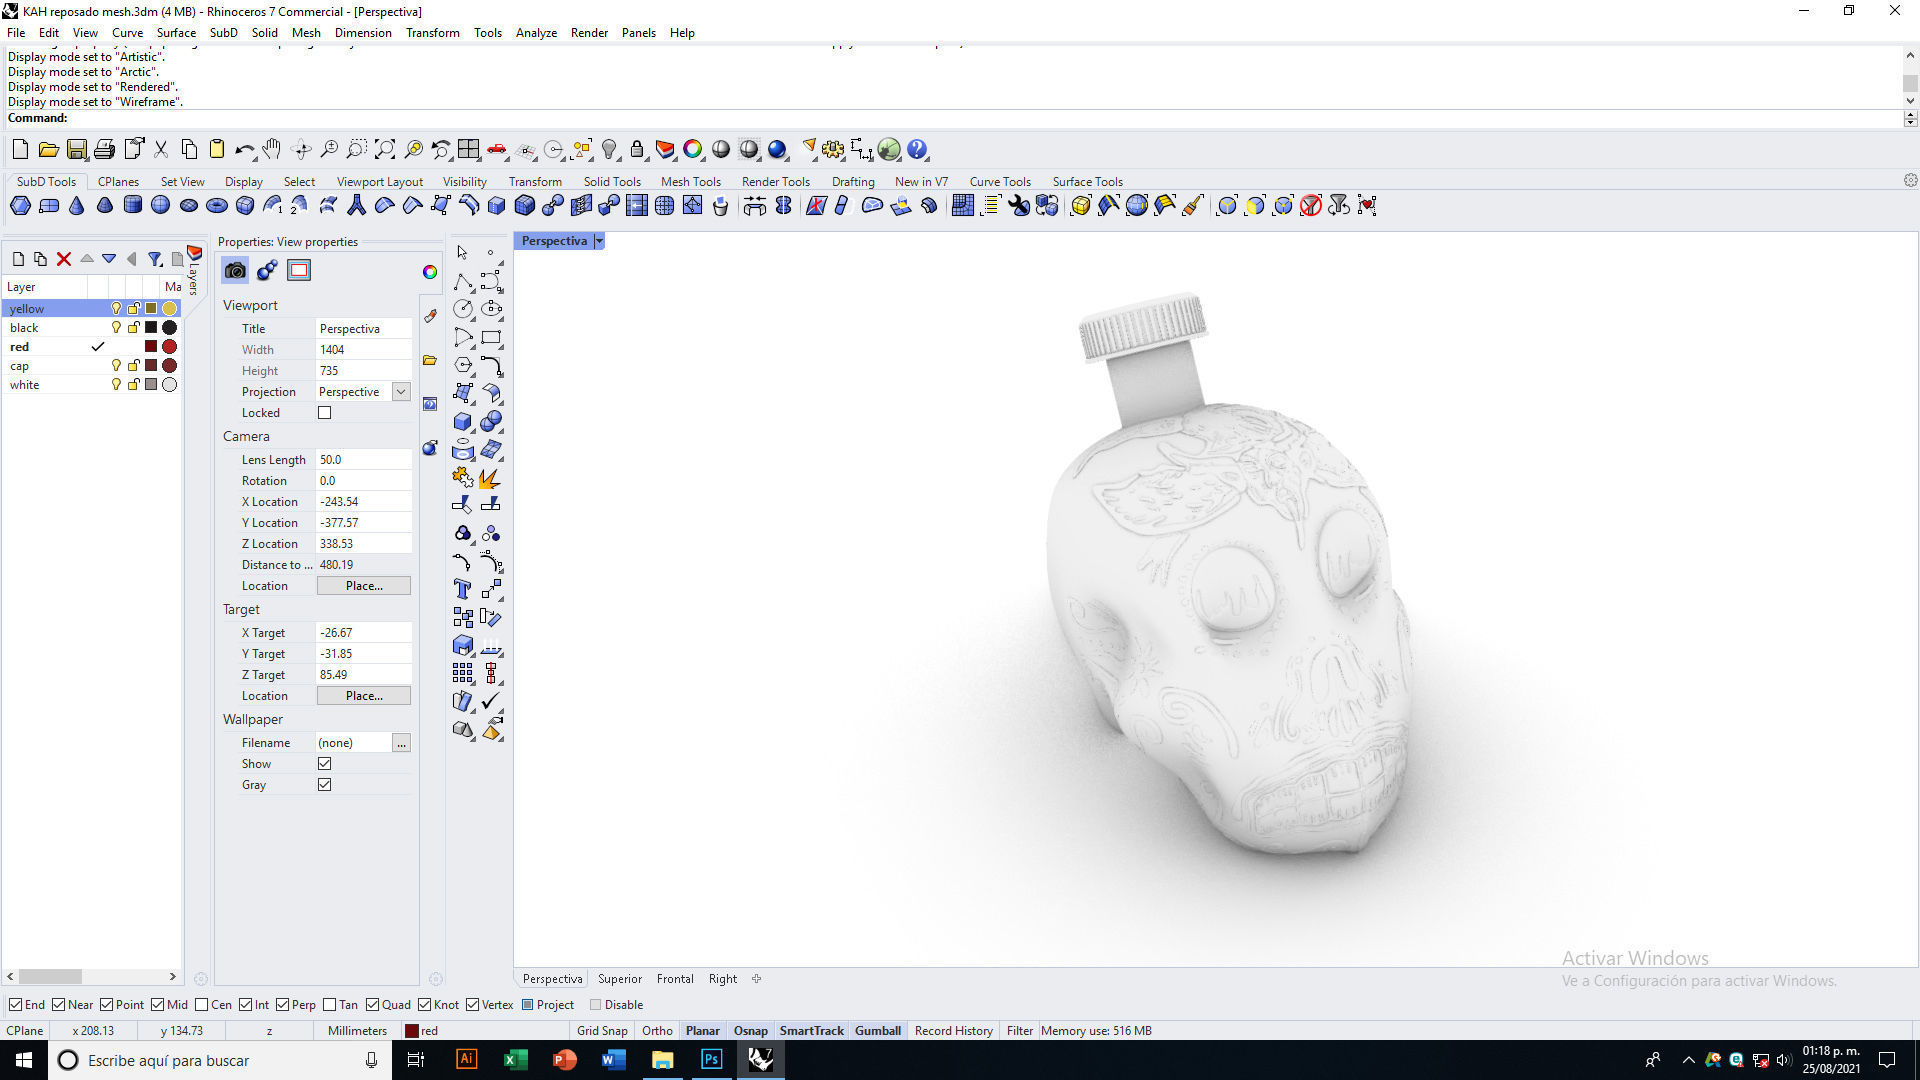Open the Projection dropdown
The image size is (1920, 1080).
click(401, 392)
